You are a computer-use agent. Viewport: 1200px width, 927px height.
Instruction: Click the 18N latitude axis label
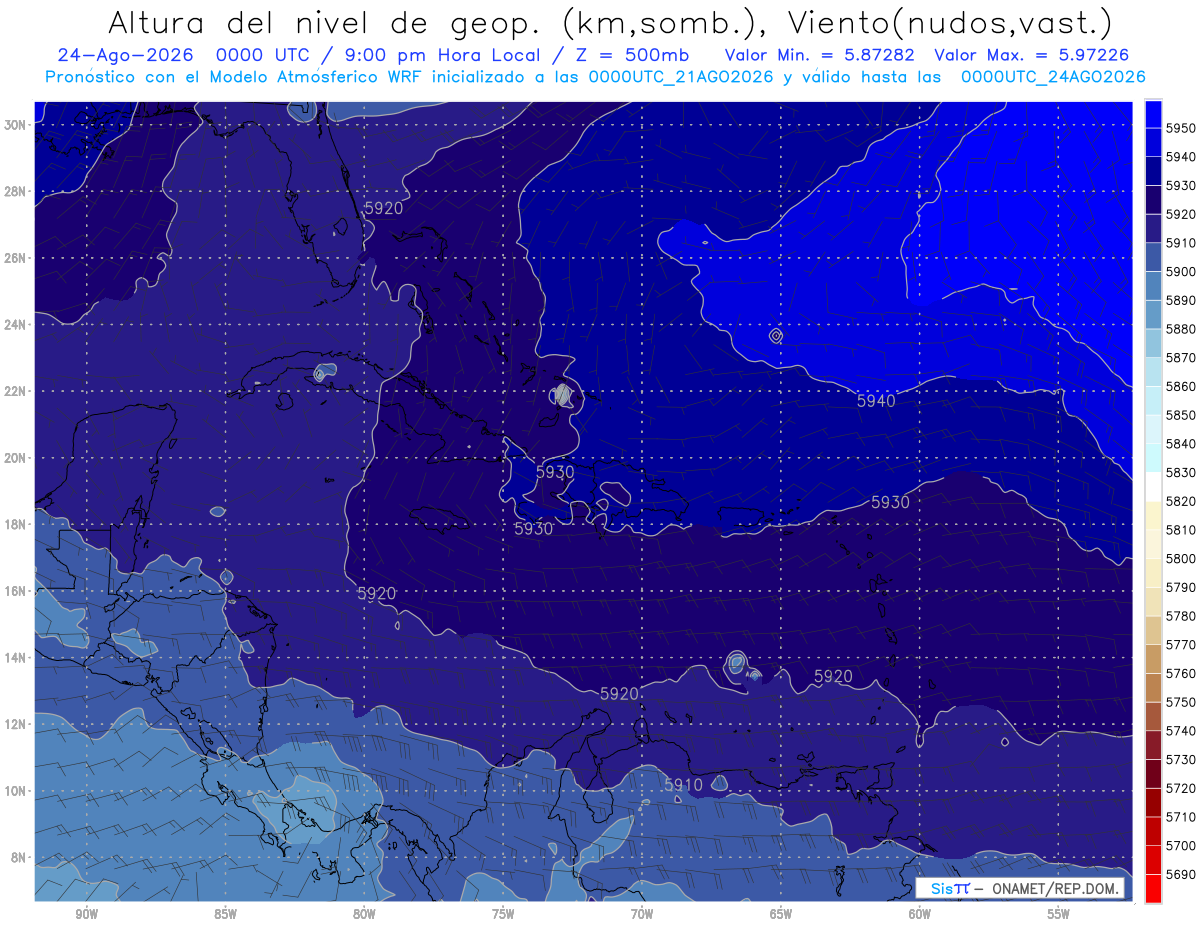click(x=15, y=524)
